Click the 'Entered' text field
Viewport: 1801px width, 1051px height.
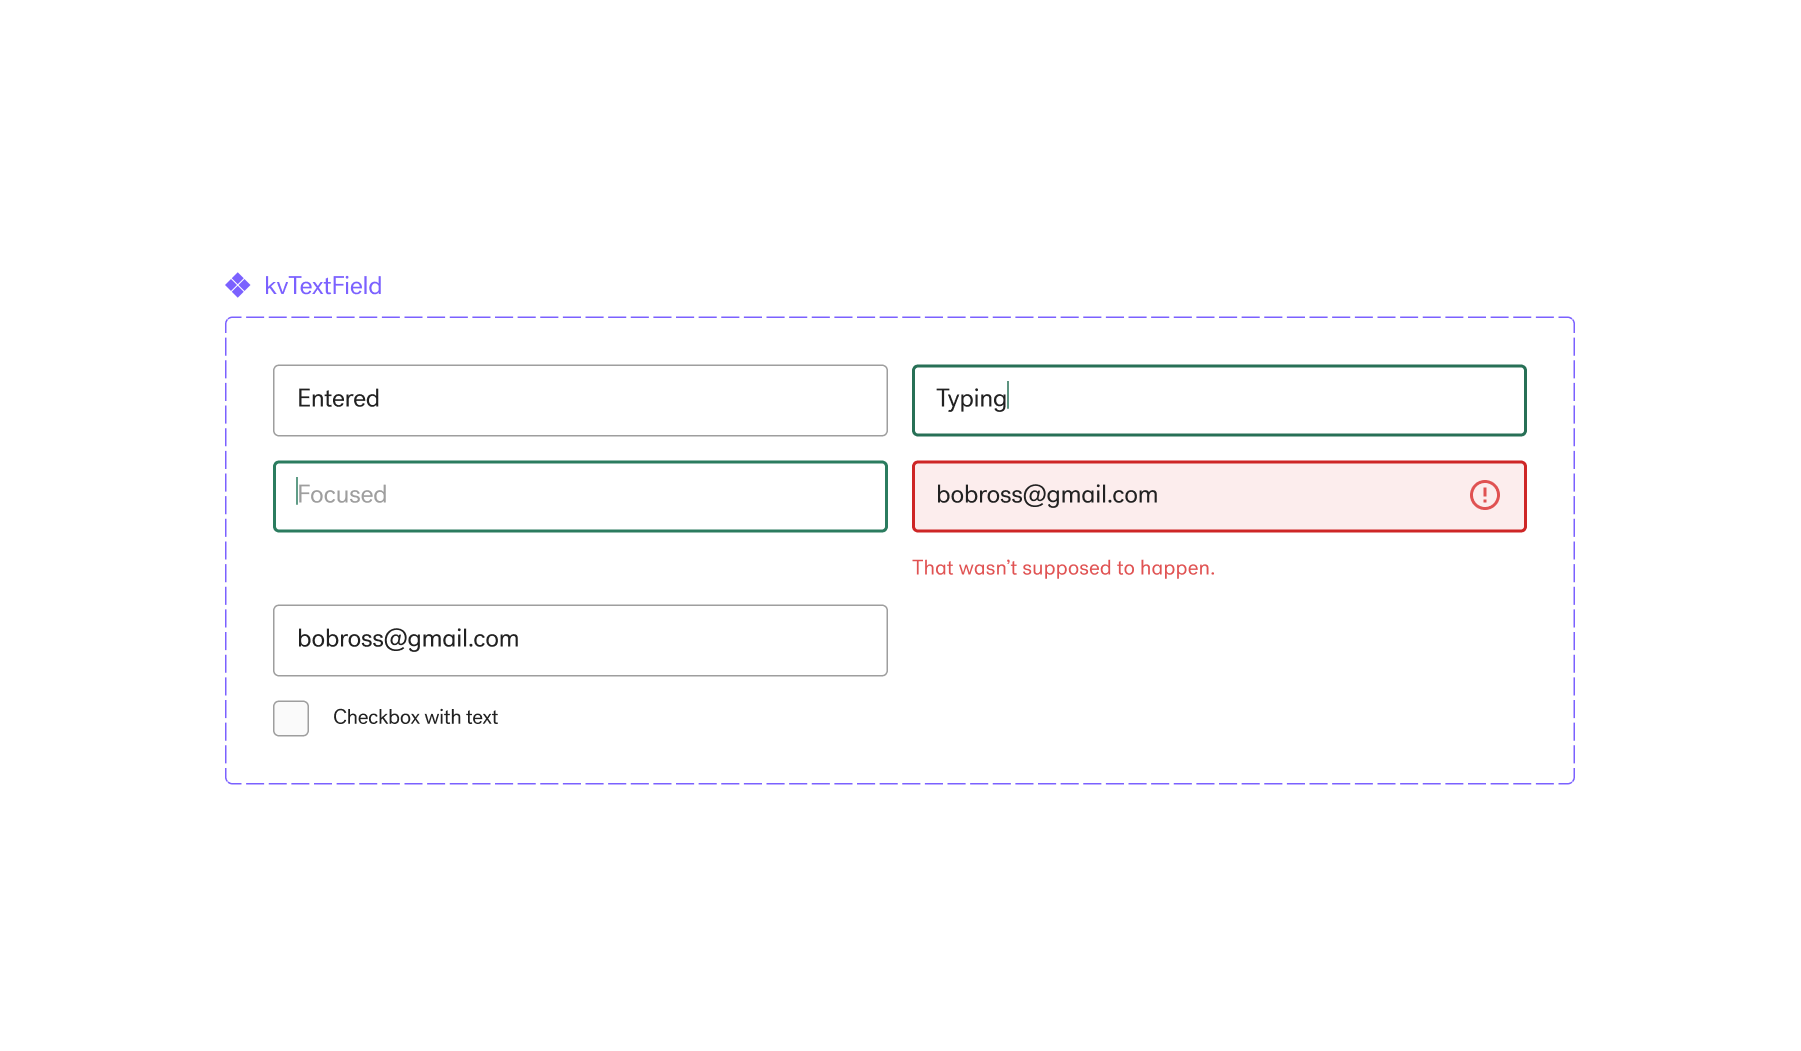click(x=580, y=400)
